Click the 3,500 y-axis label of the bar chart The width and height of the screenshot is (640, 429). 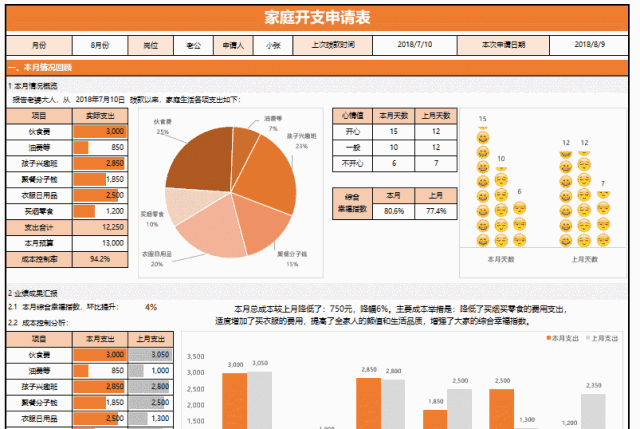(196, 356)
